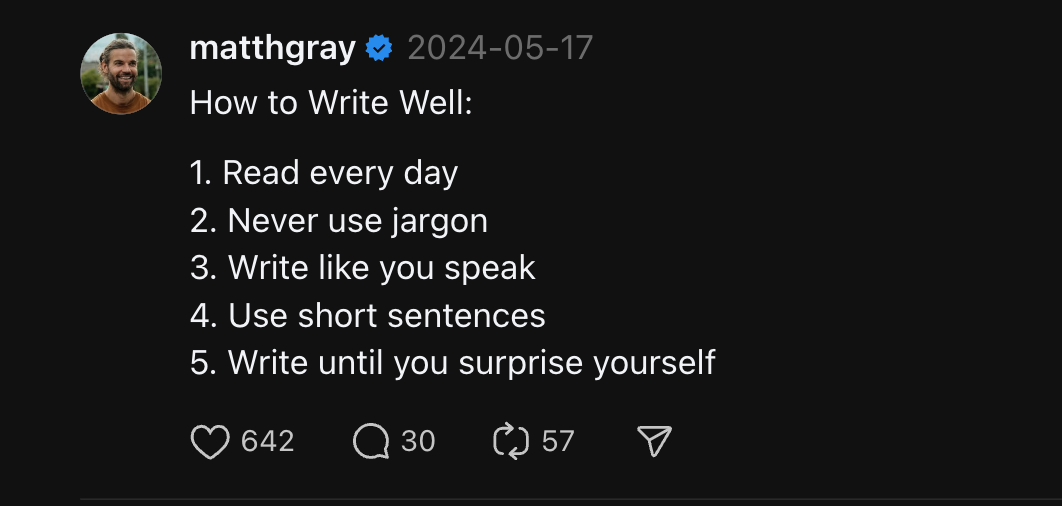The image size is (1062, 506).
Task: Click the "How to Write Well:" heading text
Action: tap(331, 104)
